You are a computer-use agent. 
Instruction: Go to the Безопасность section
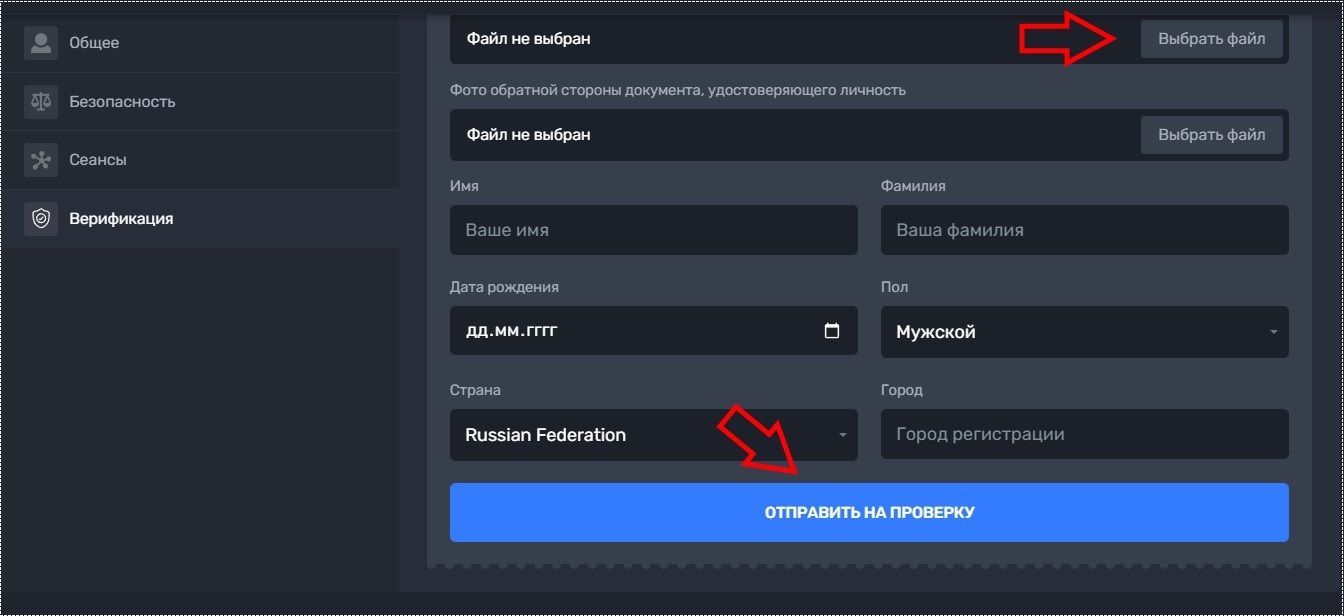coord(122,102)
